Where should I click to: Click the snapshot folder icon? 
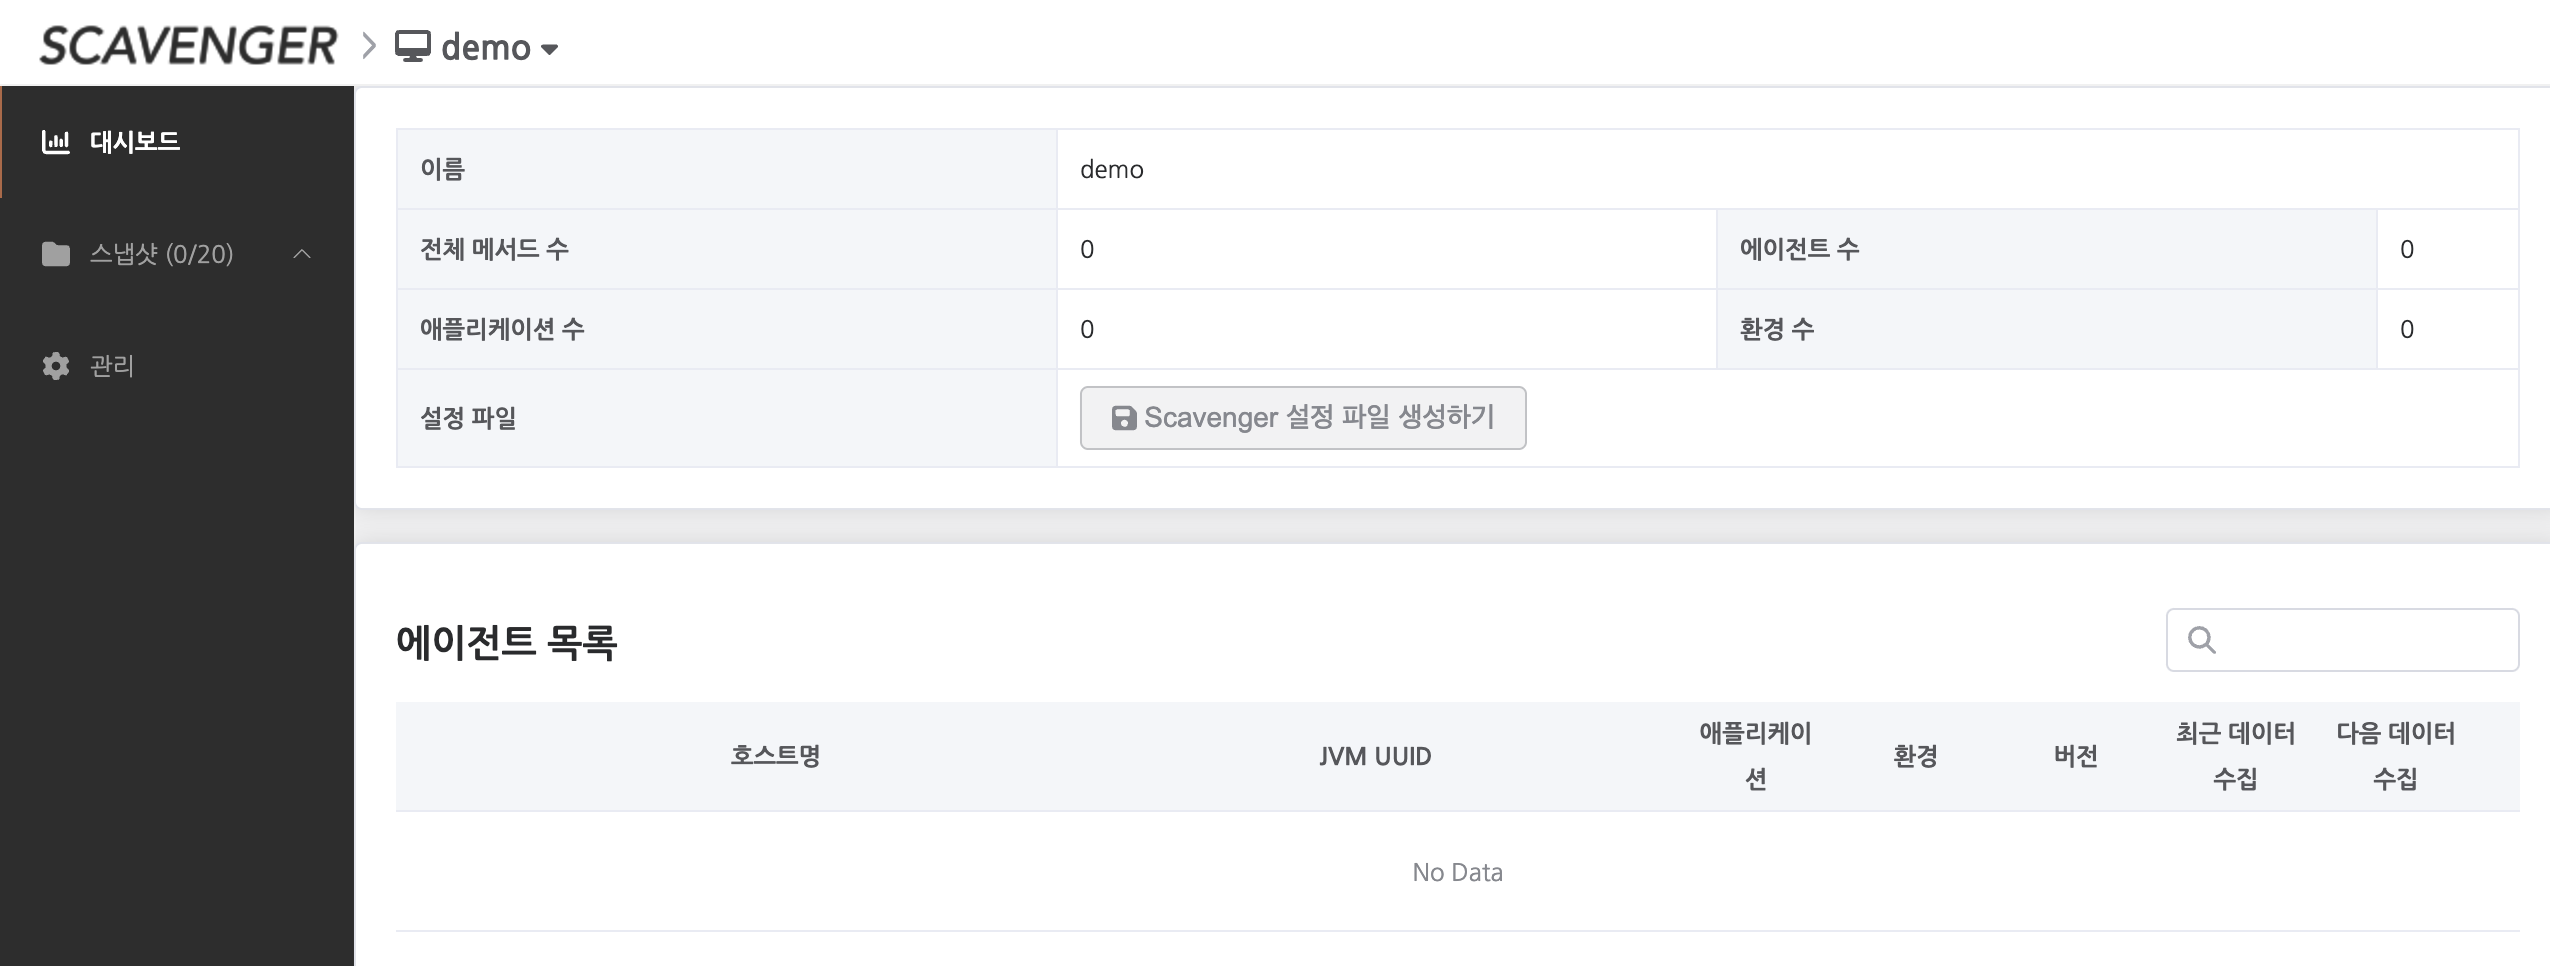56,254
